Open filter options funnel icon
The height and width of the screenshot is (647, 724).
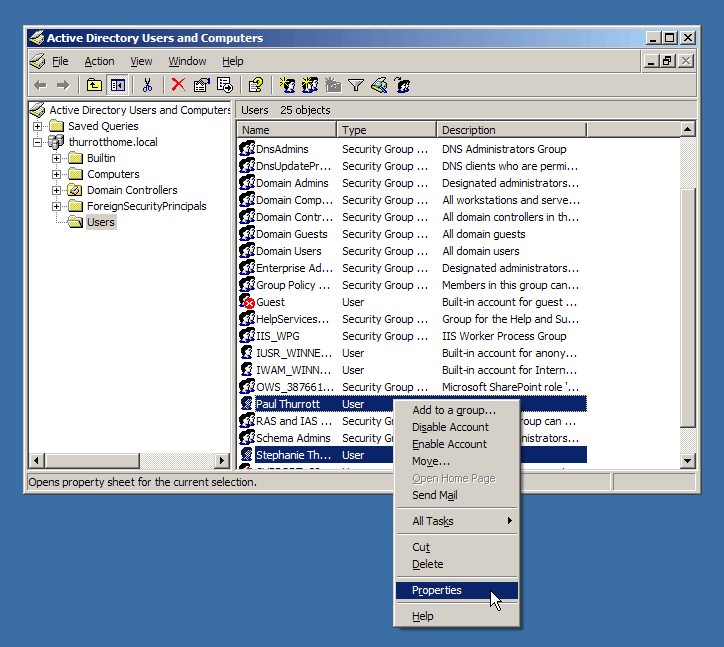click(x=356, y=85)
